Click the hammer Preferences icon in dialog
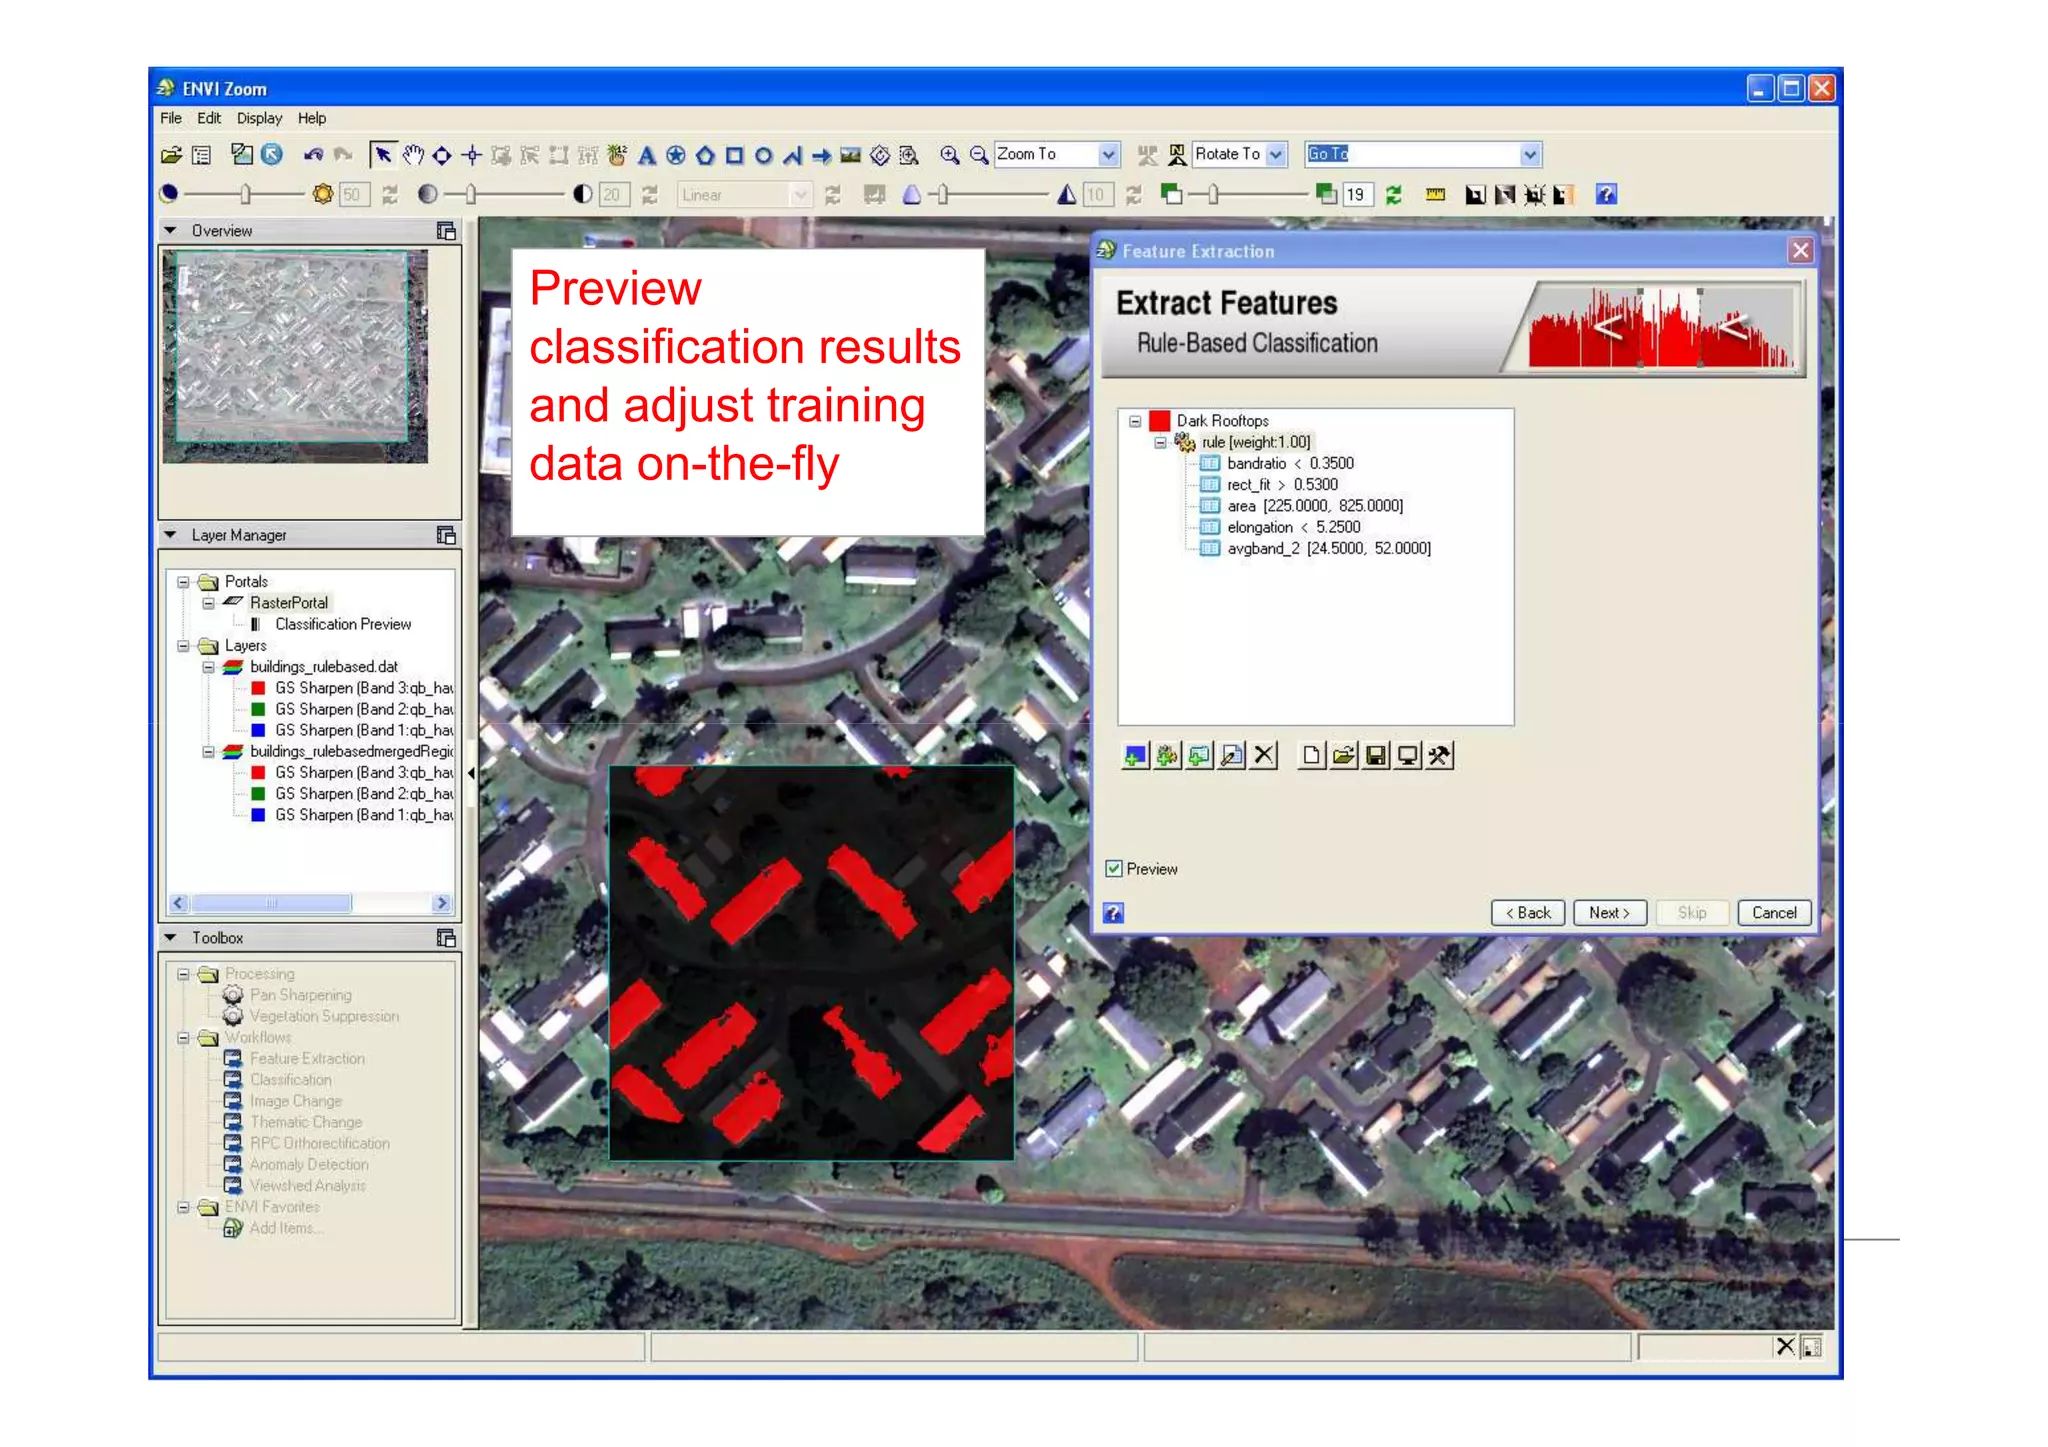The image size is (2048, 1447). [x=1440, y=756]
